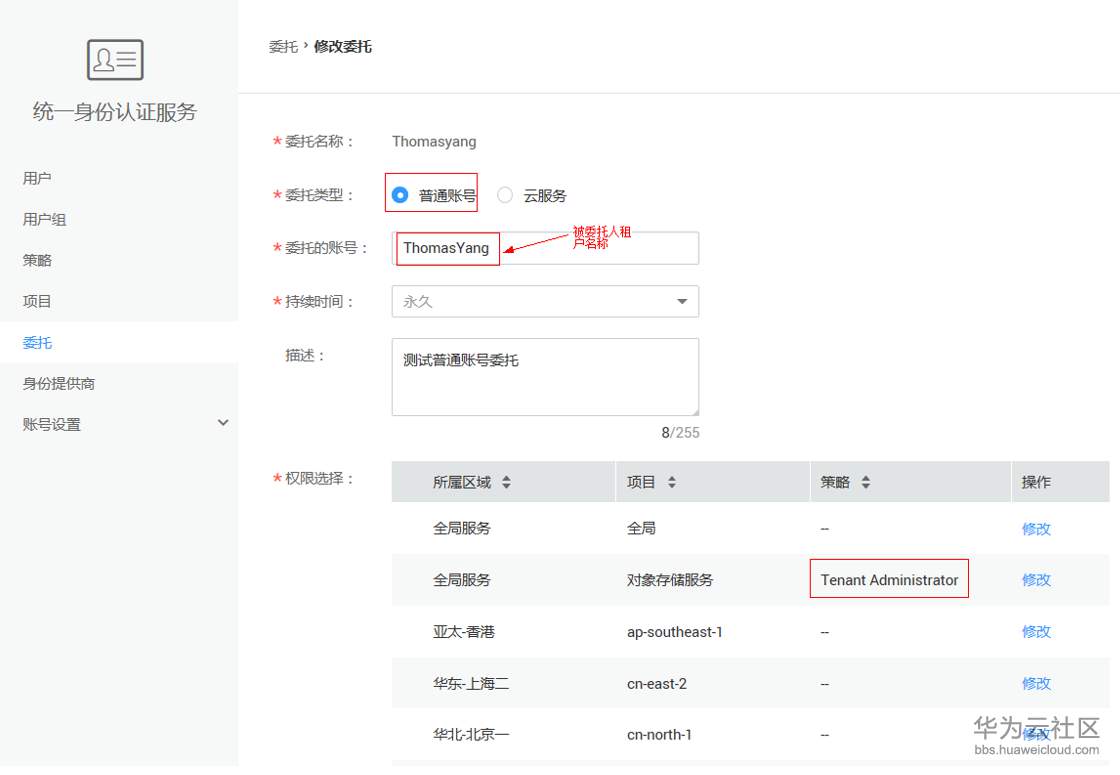The width and height of the screenshot is (1120, 775).
Task: Sort table by 所属区域 column arrows
Action: (506, 482)
